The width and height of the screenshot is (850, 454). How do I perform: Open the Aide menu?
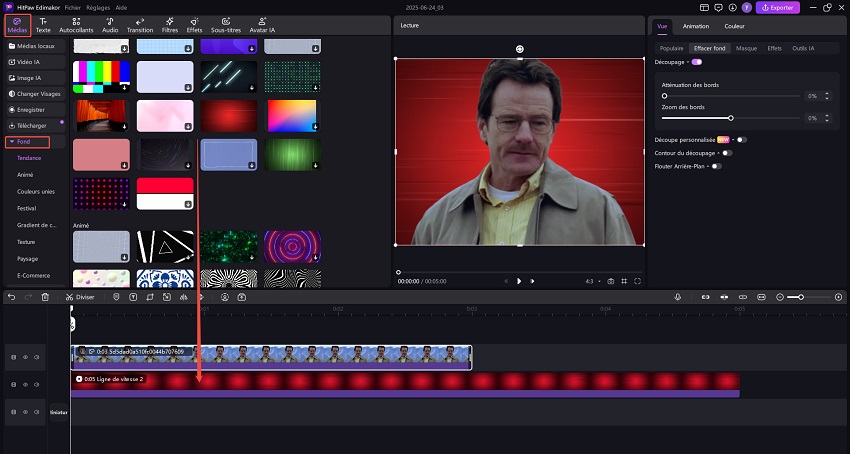pyautogui.click(x=121, y=8)
